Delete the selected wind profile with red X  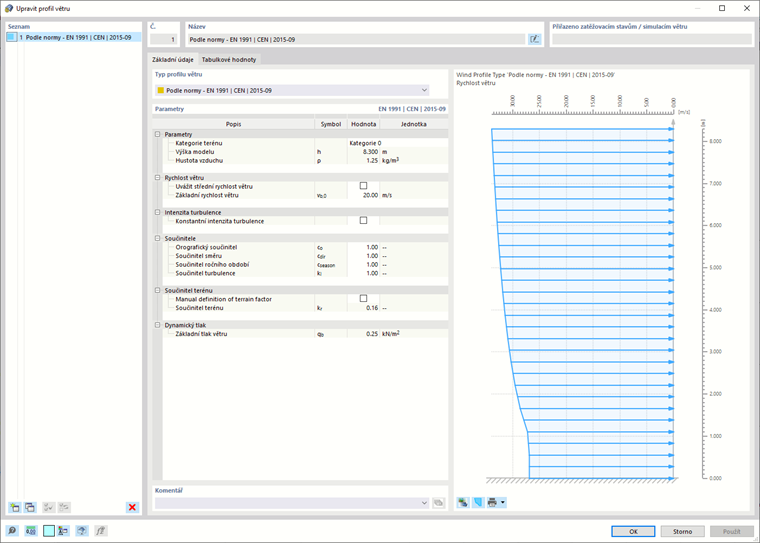pos(132,507)
